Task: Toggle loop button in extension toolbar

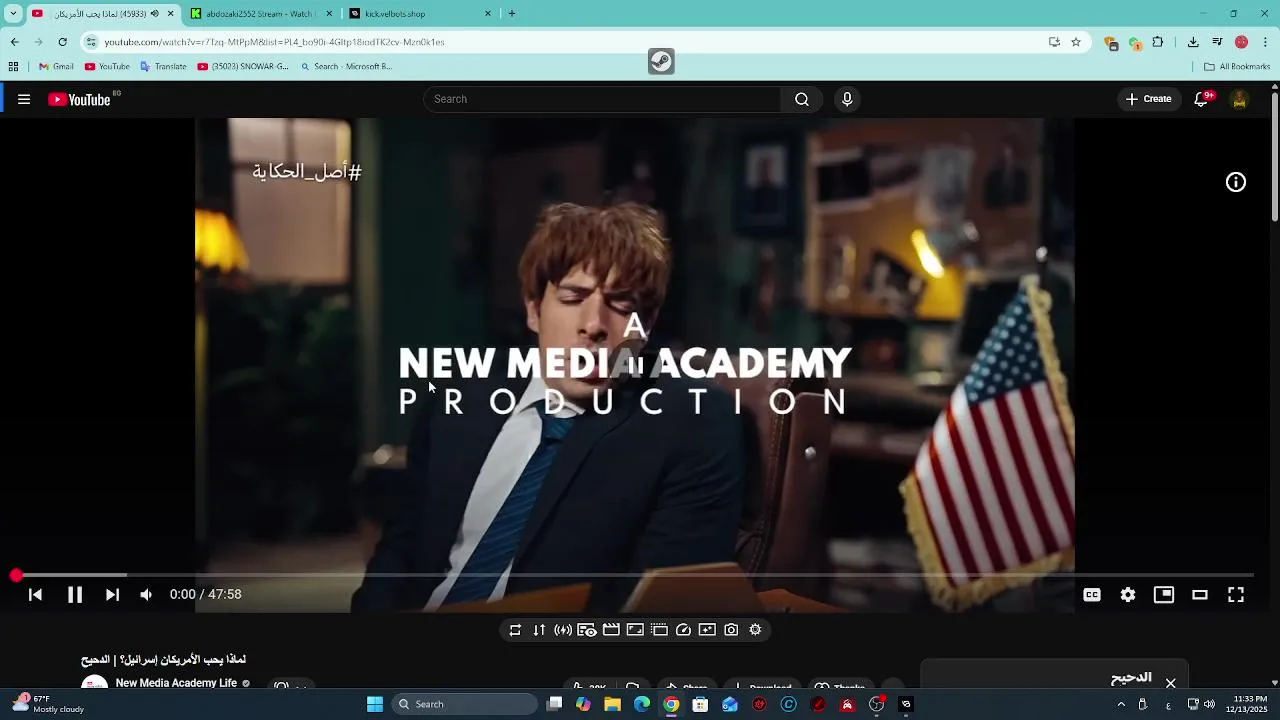Action: click(x=515, y=630)
